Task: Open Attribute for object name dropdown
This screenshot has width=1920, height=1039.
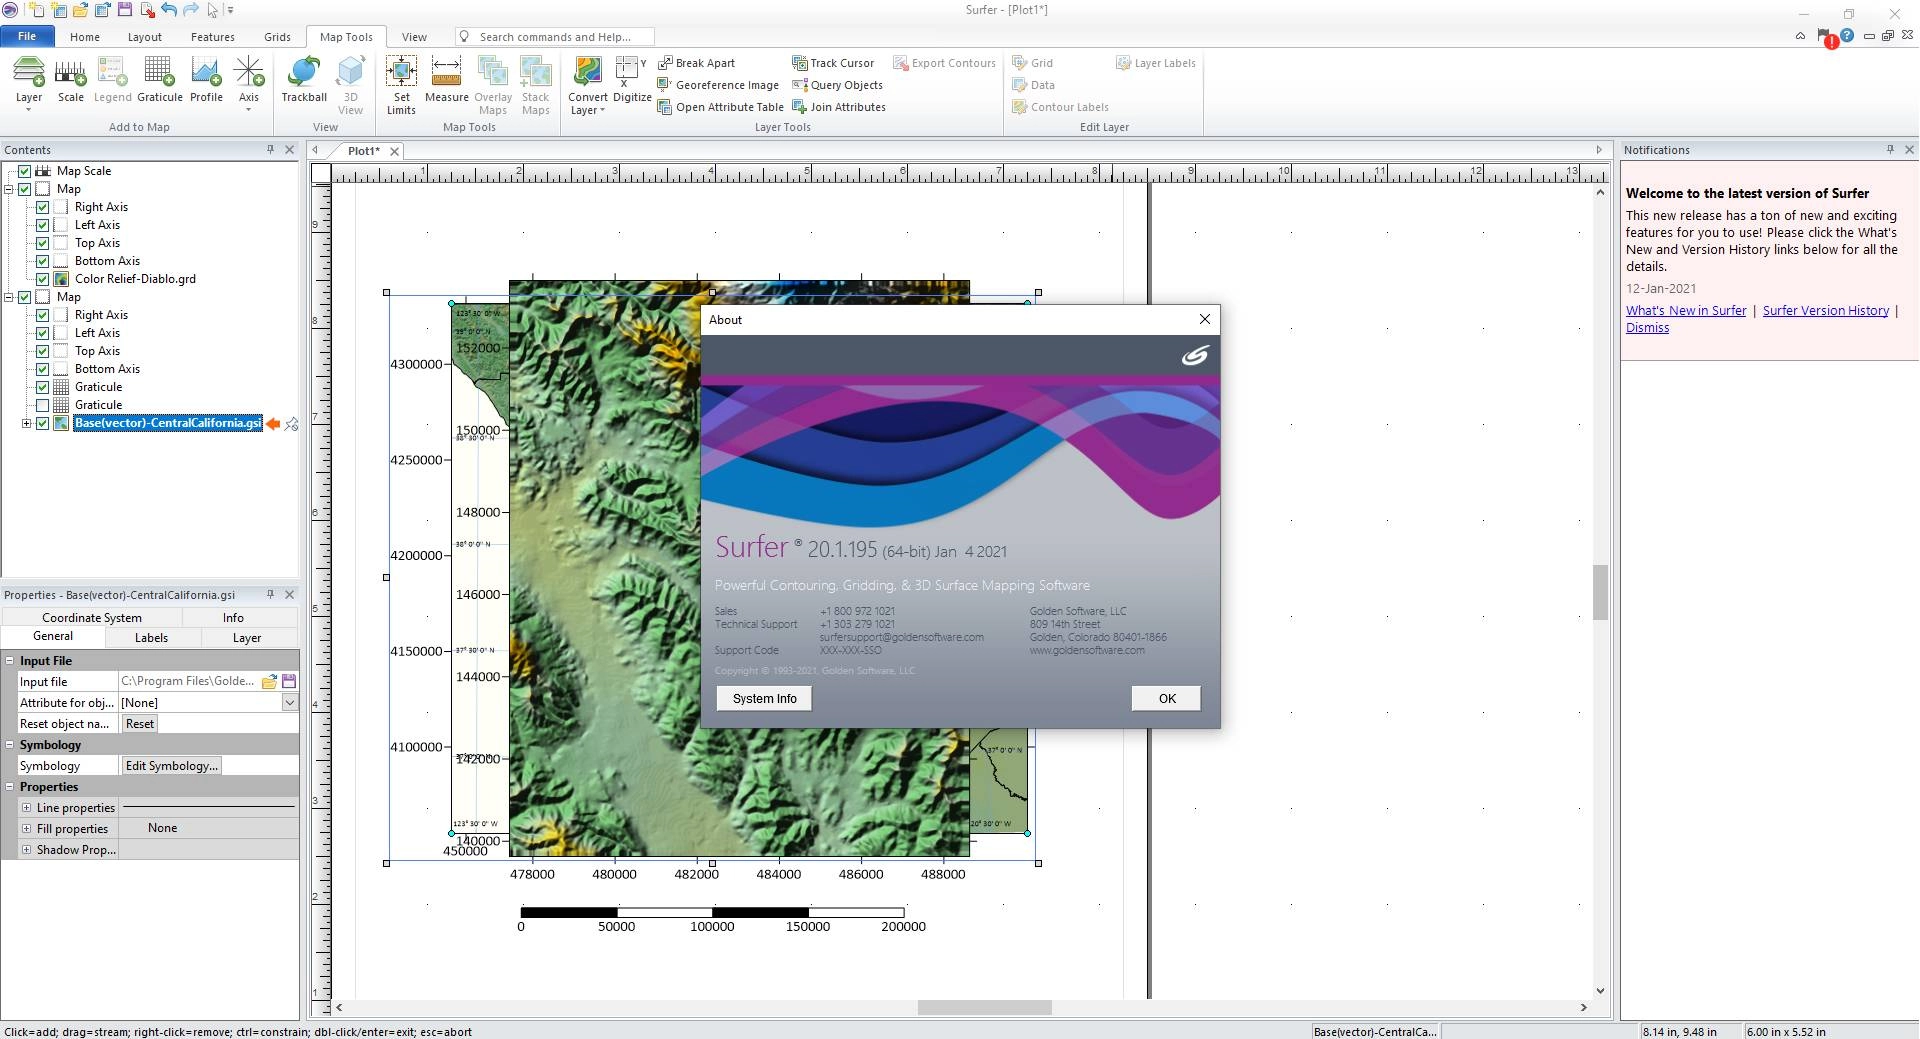Action: pos(289,703)
